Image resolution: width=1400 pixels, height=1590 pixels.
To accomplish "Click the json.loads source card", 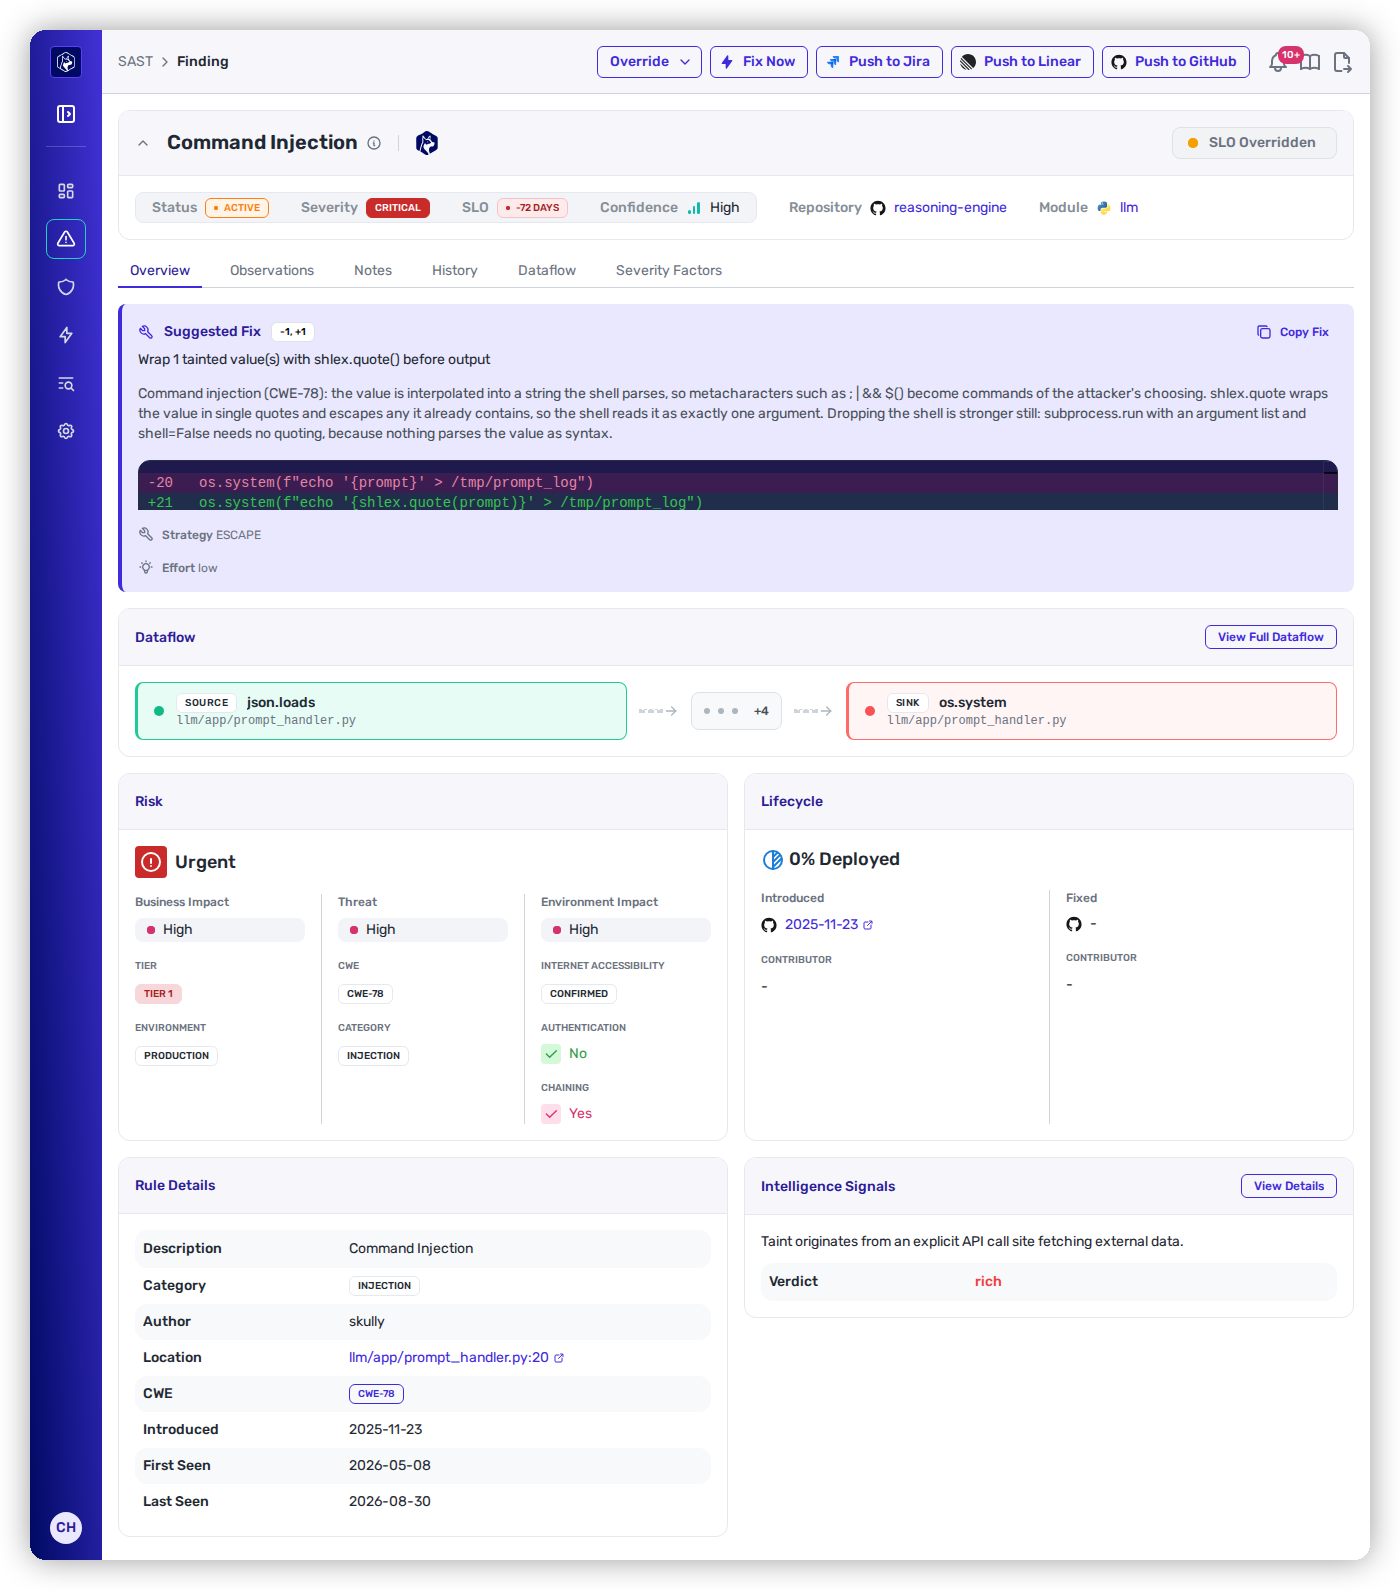I will coord(381,711).
